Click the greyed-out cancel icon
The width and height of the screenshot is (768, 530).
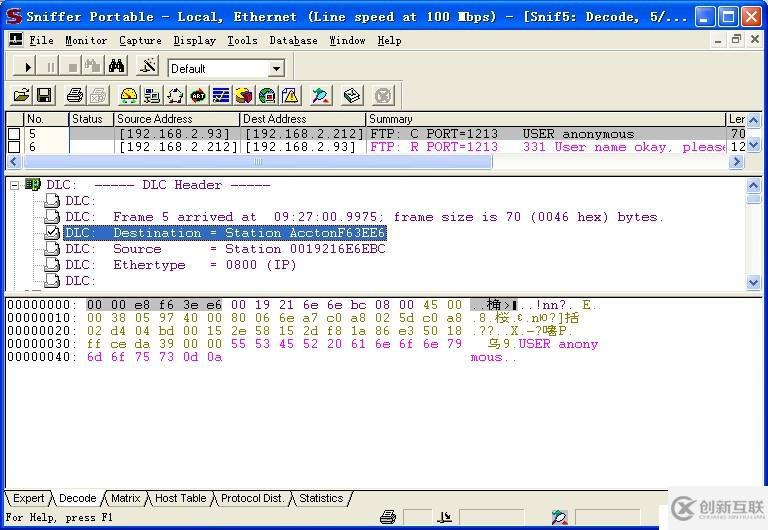tap(383, 95)
